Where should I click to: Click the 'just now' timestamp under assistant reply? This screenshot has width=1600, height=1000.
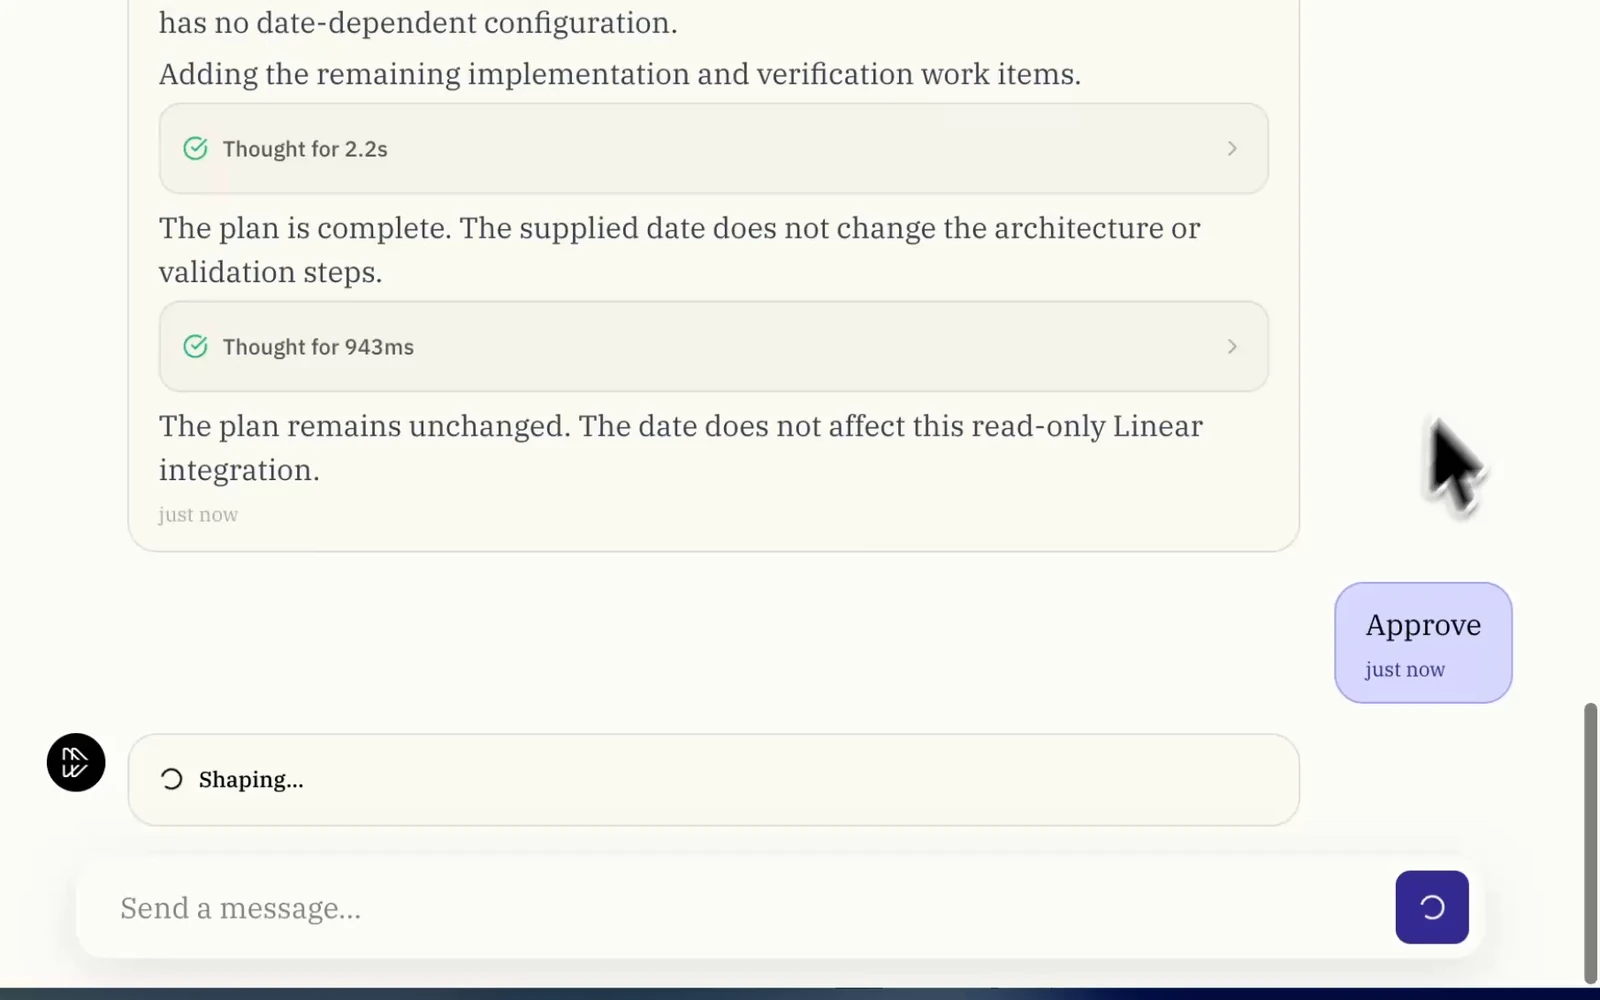click(x=198, y=515)
